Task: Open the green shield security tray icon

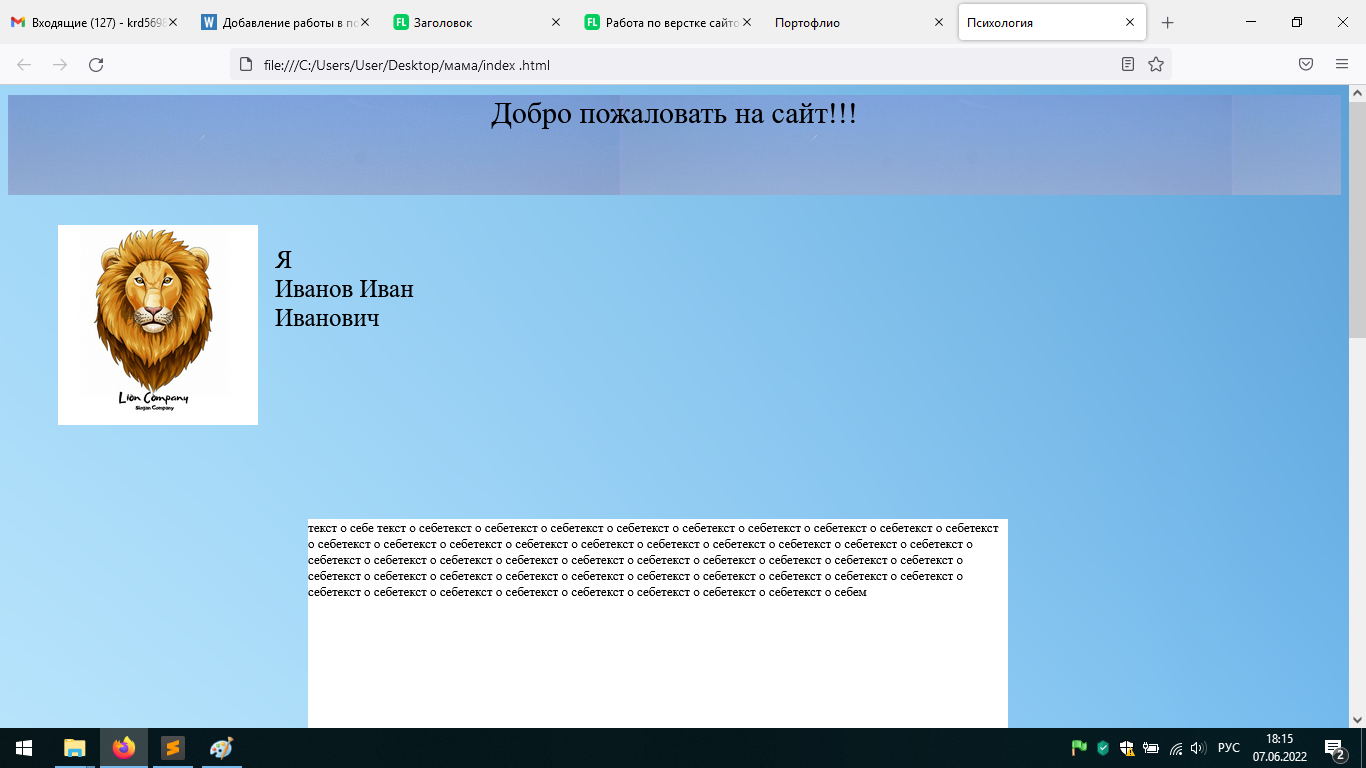Action: [1103, 748]
